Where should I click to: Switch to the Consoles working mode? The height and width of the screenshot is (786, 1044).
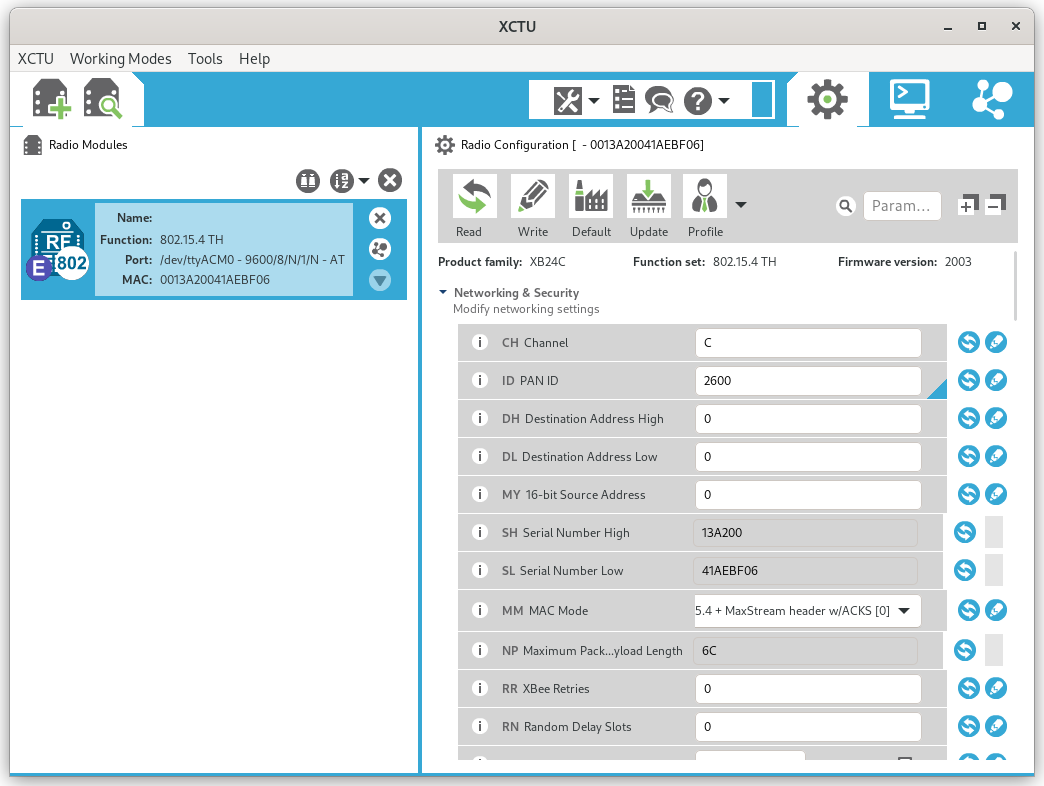pos(909,99)
